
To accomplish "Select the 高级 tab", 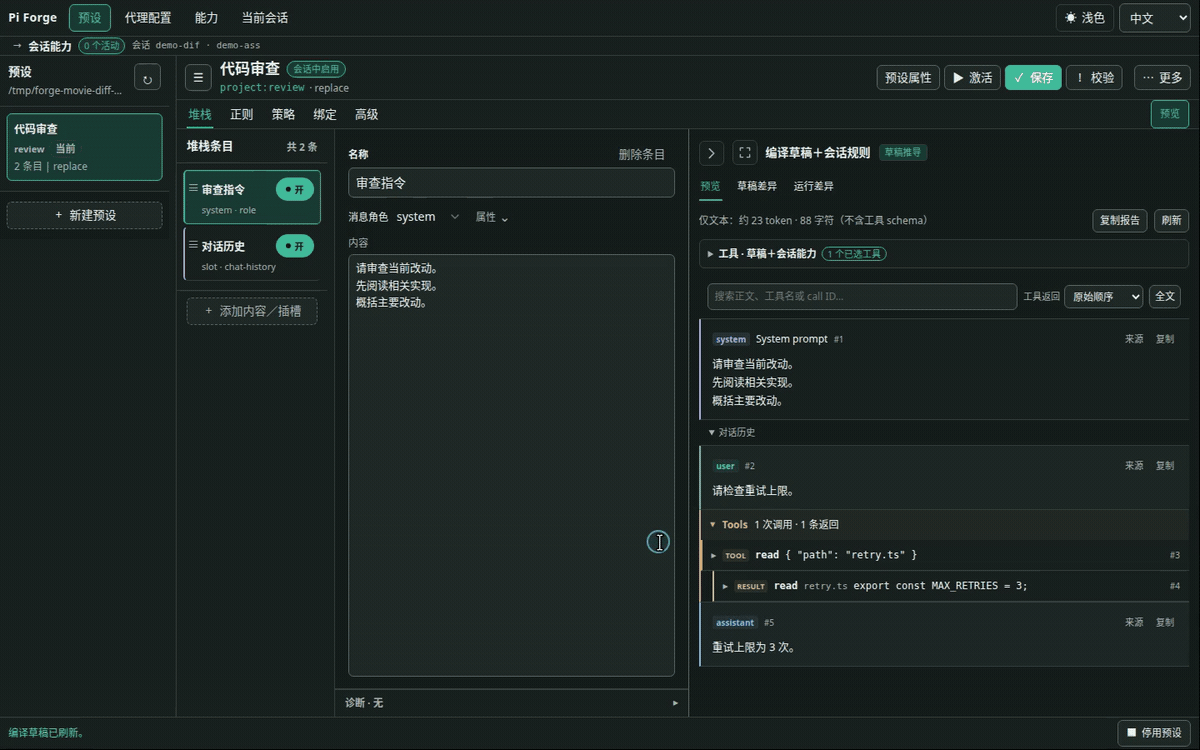I will [367, 114].
